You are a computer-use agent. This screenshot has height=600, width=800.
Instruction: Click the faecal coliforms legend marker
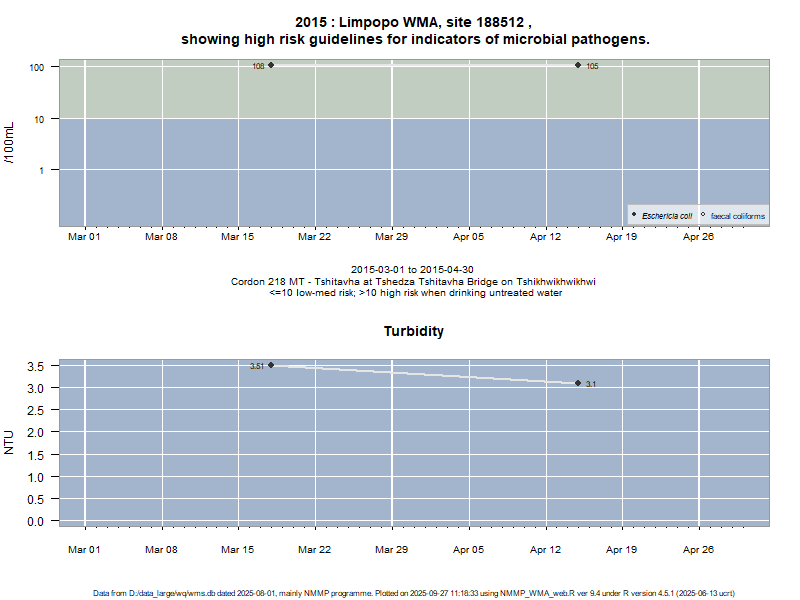click(x=703, y=215)
